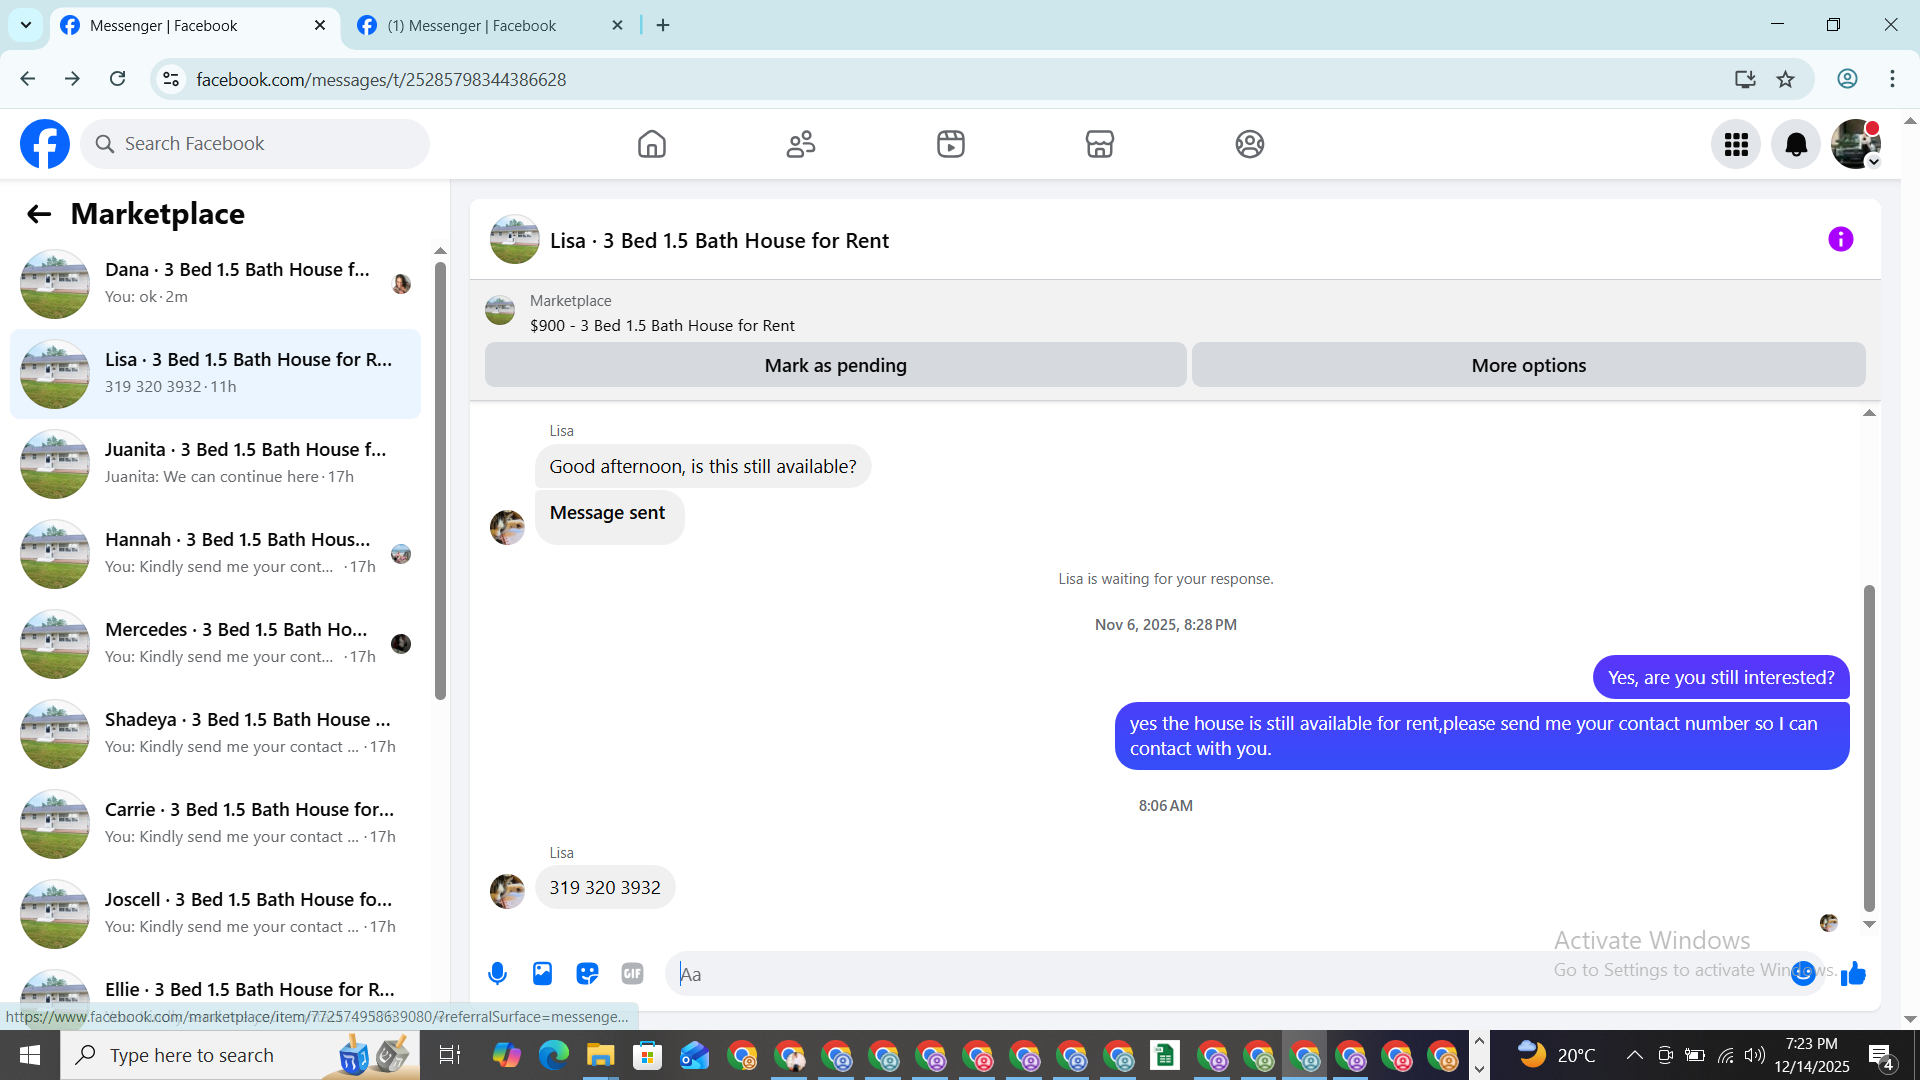Open the browser tab search dropdown

pyautogui.click(x=26, y=25)
